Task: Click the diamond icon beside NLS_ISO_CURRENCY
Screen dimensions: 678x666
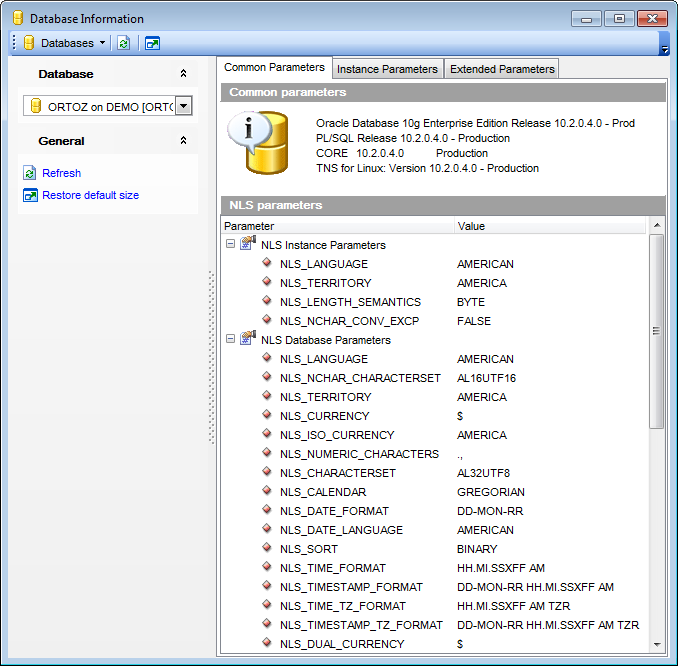Action: (267, 433)
